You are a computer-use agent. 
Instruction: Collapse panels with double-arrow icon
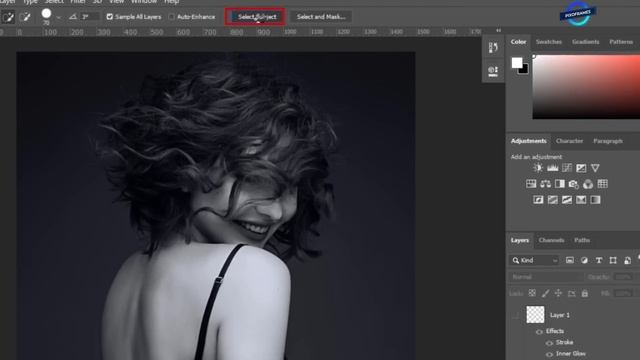pyautogui.click(x=498, y=30)
